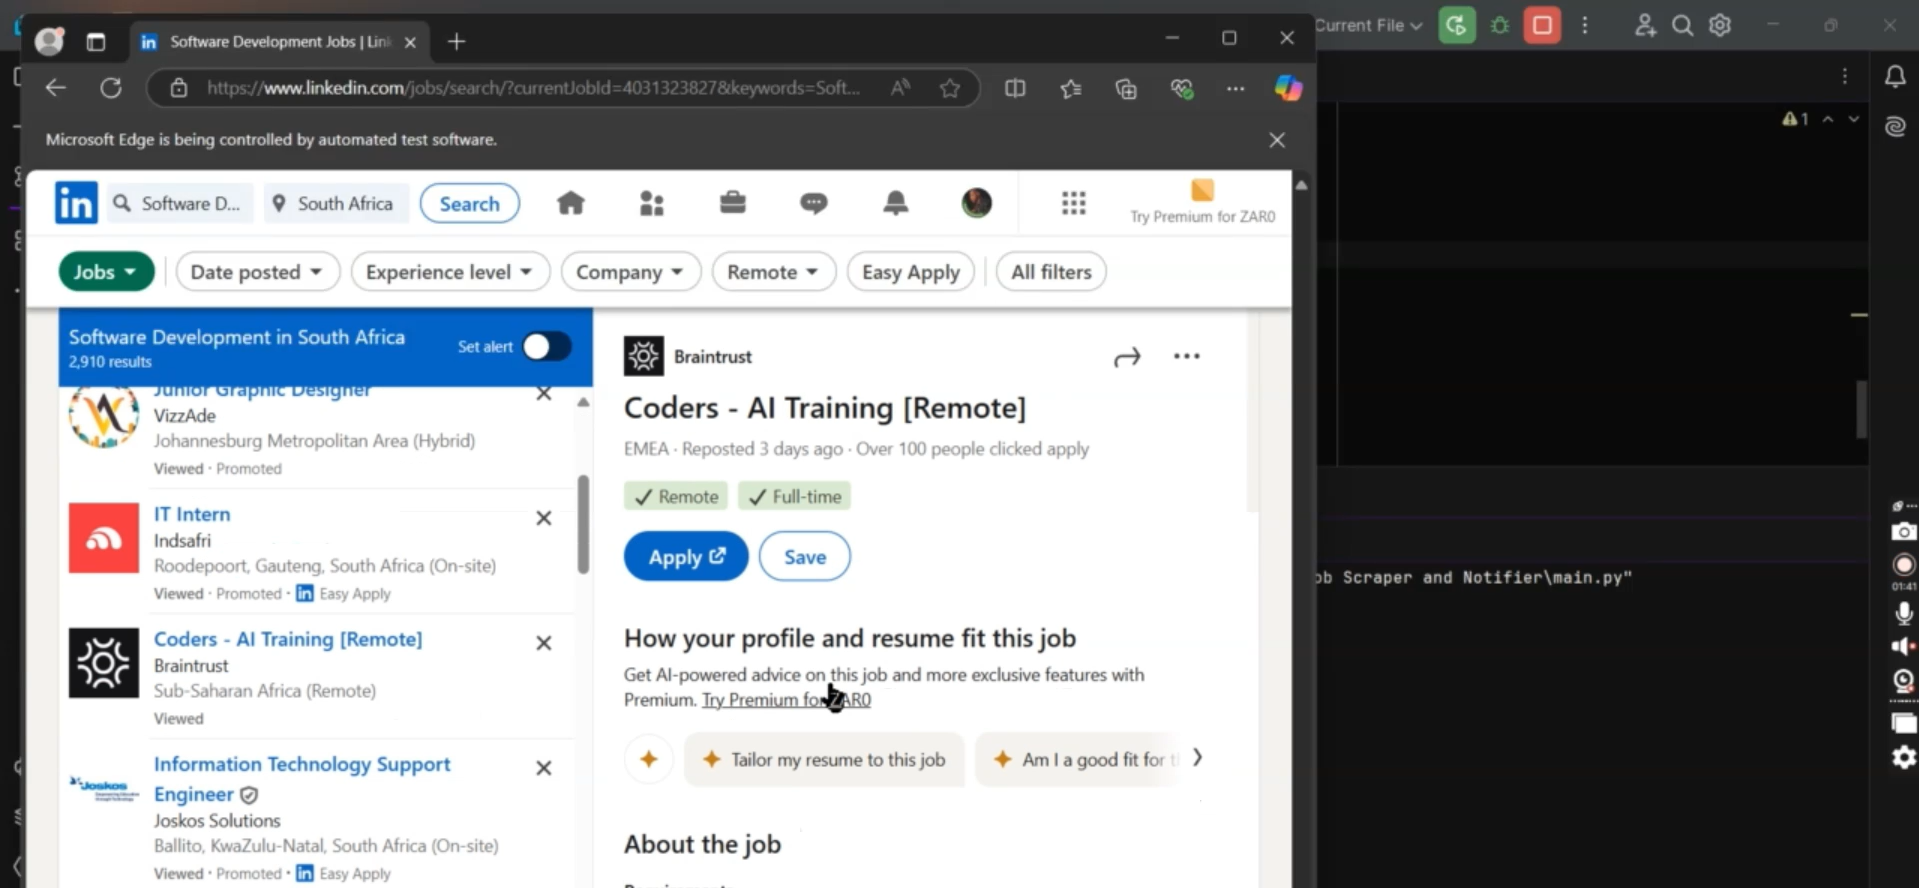Open profile avatar menu on LinkedIn
The image size is (1919, 888).
pyautogui.click(x=976, y=203)
